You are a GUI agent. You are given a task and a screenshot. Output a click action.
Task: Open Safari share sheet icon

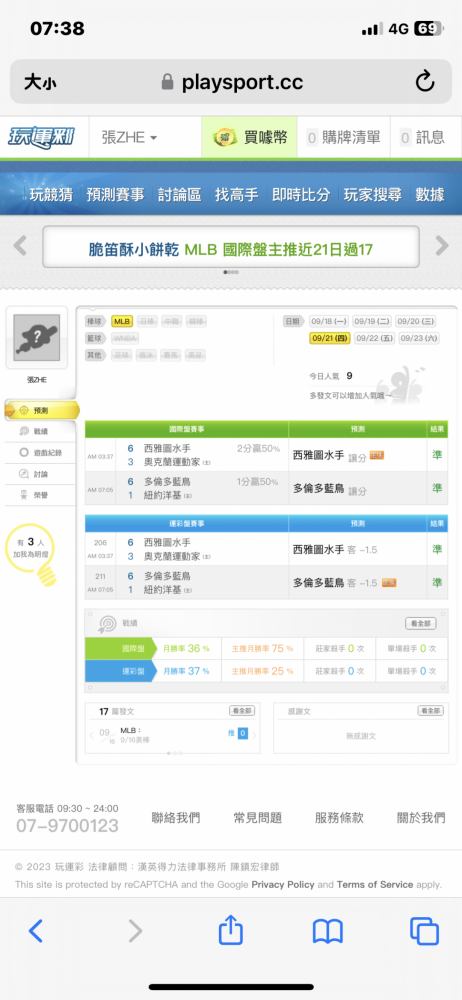[x=231, y=930]
